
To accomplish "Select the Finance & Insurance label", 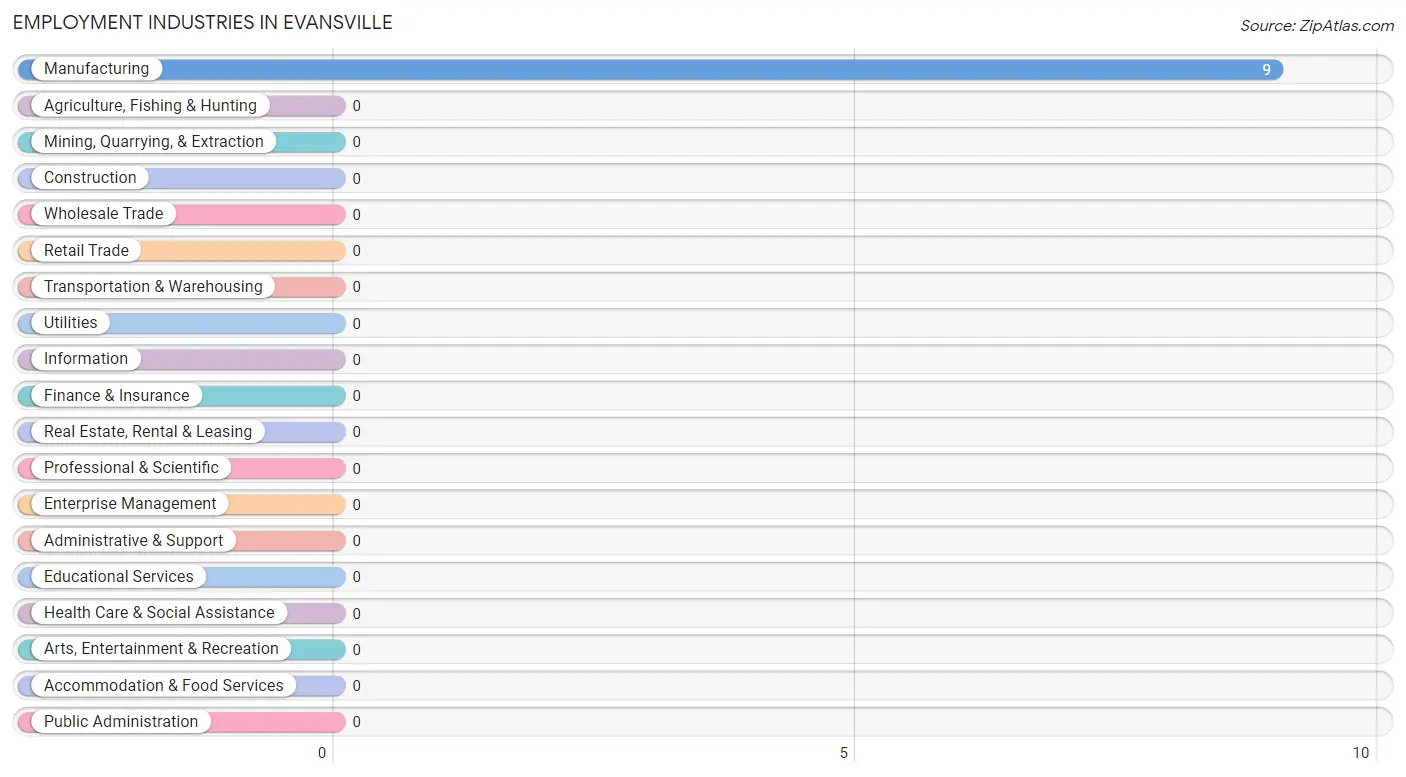I will (x=116, y=395).
